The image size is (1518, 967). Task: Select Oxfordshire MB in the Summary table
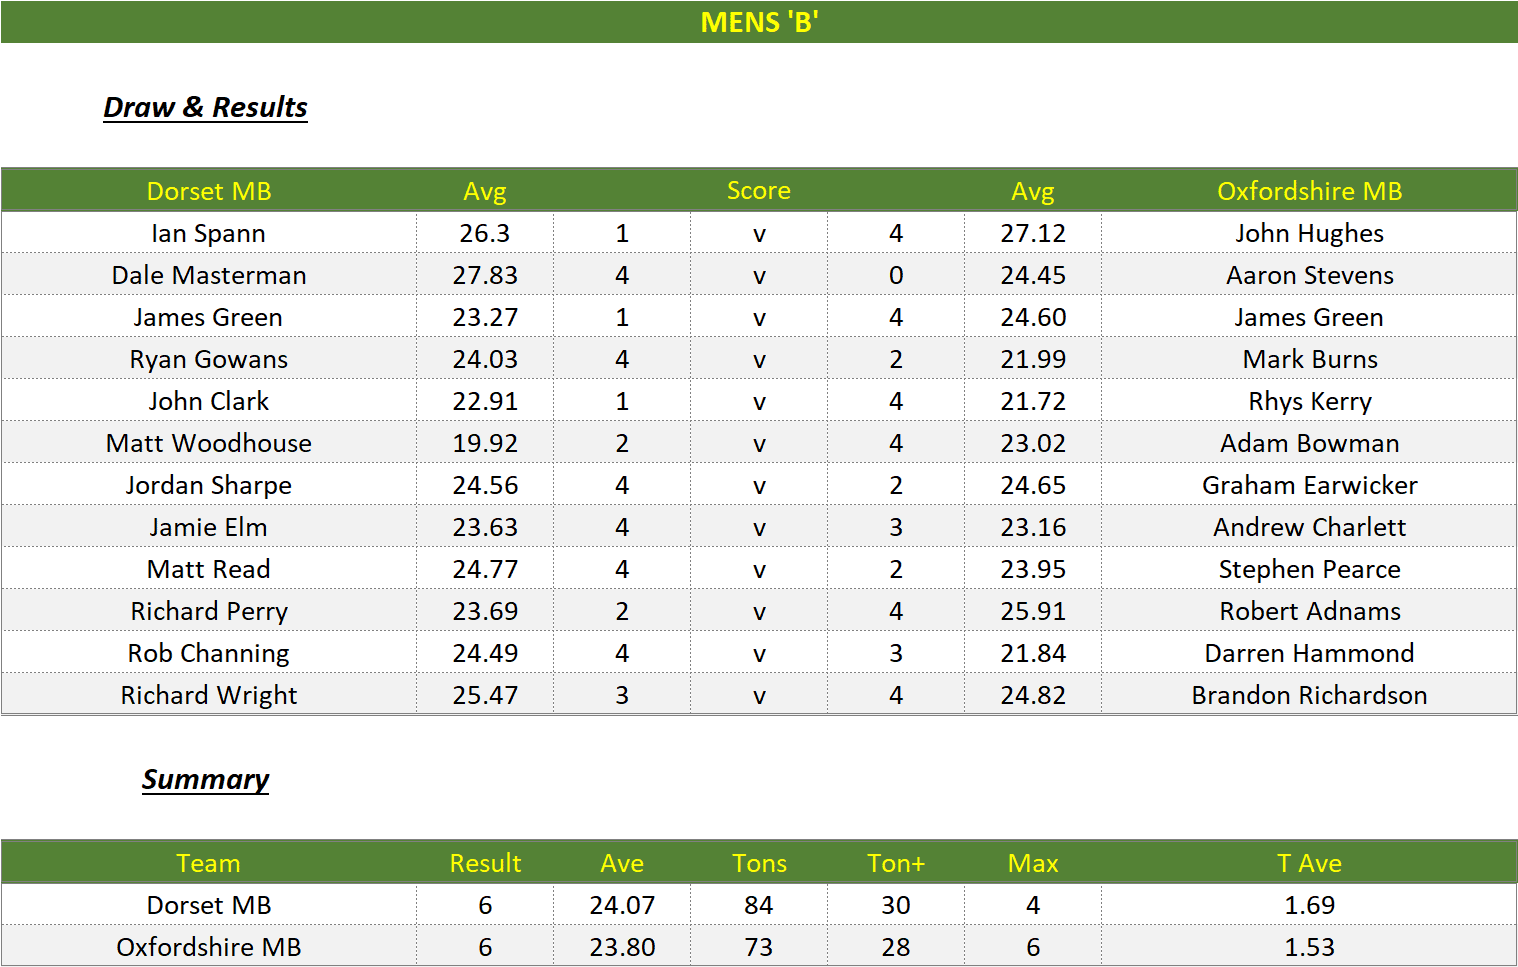[209, 947]
